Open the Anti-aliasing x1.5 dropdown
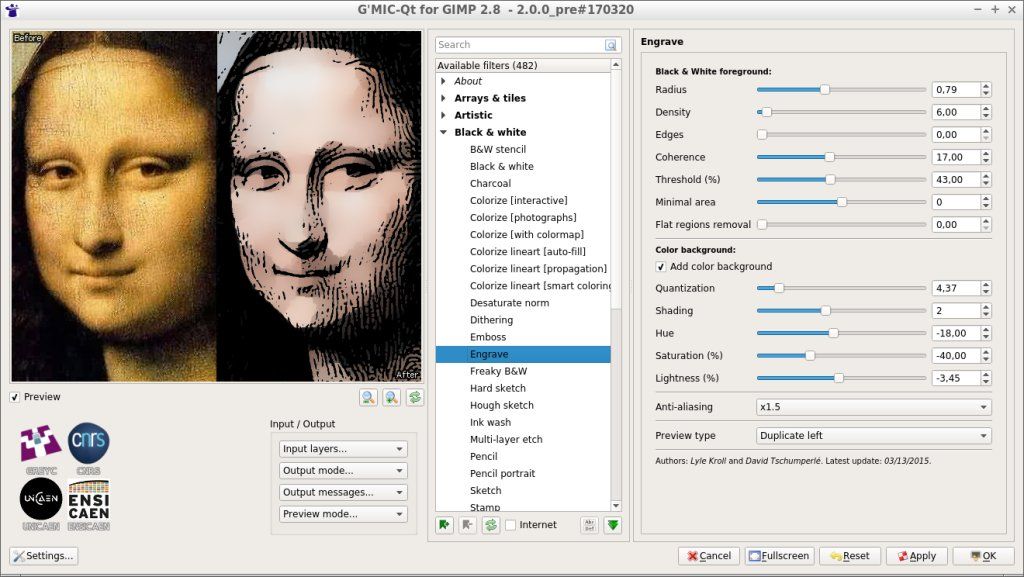The width and height of the screenshot is (1024, 577). tap(874, 407)
